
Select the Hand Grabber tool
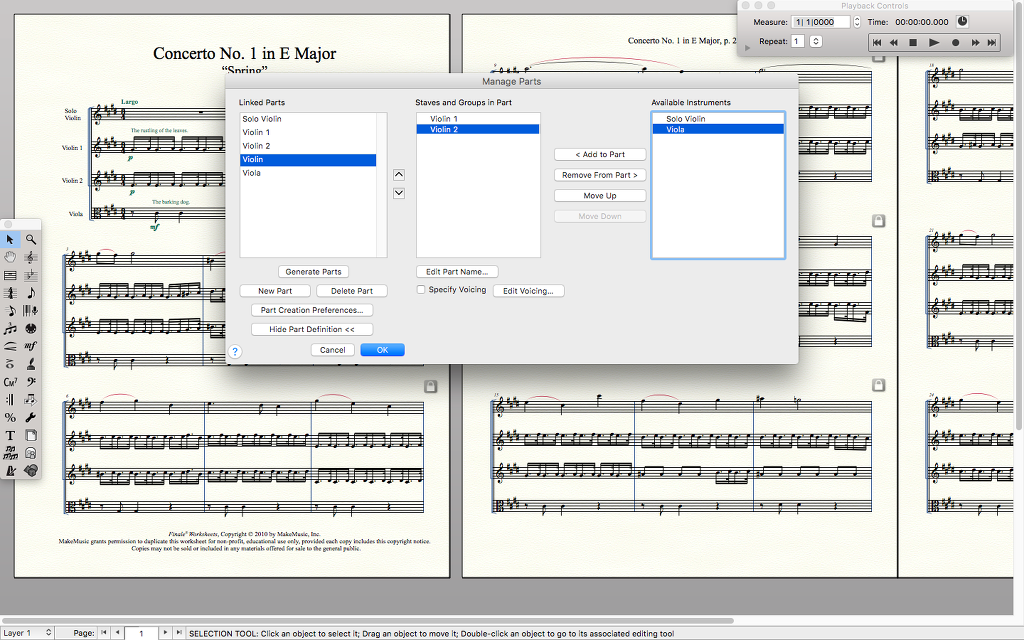click(10, 257)
